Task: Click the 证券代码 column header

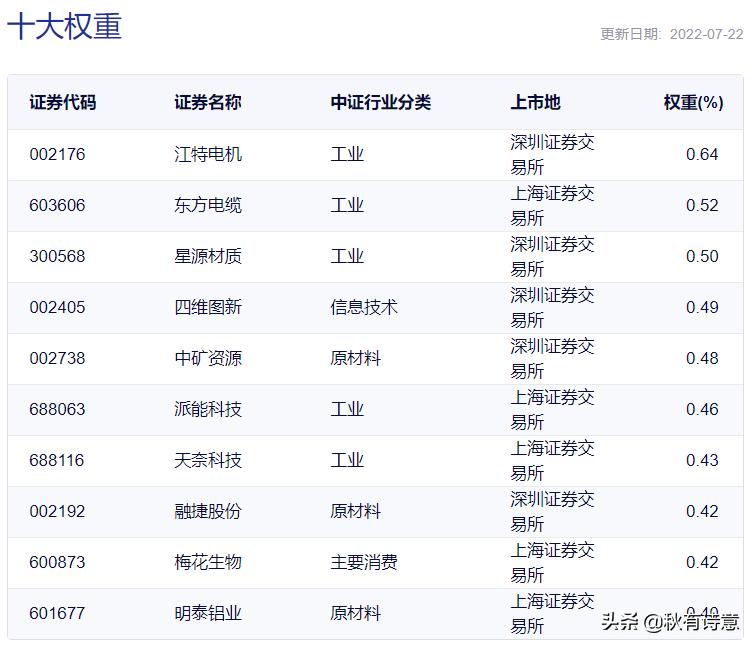Action: point(63,102)
